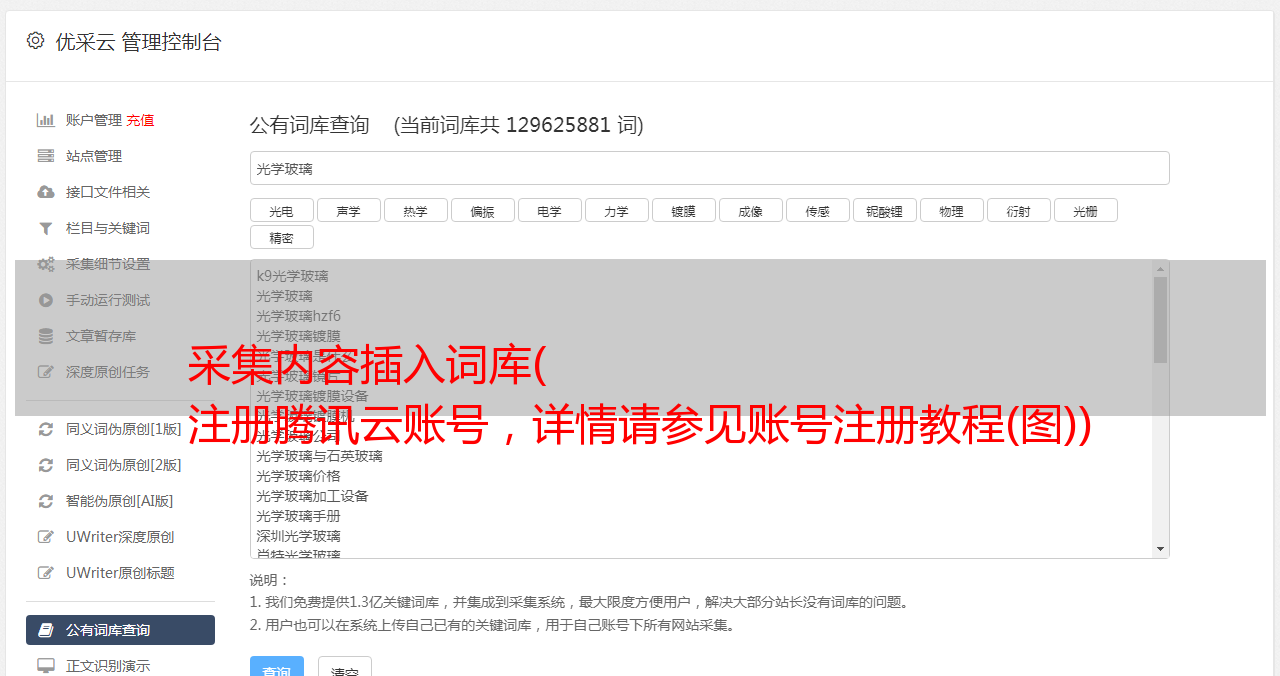This screenshot has width=1280, height=676.
Task: Click the edit icon for 深度原创任务
Action: click(46, 372)
